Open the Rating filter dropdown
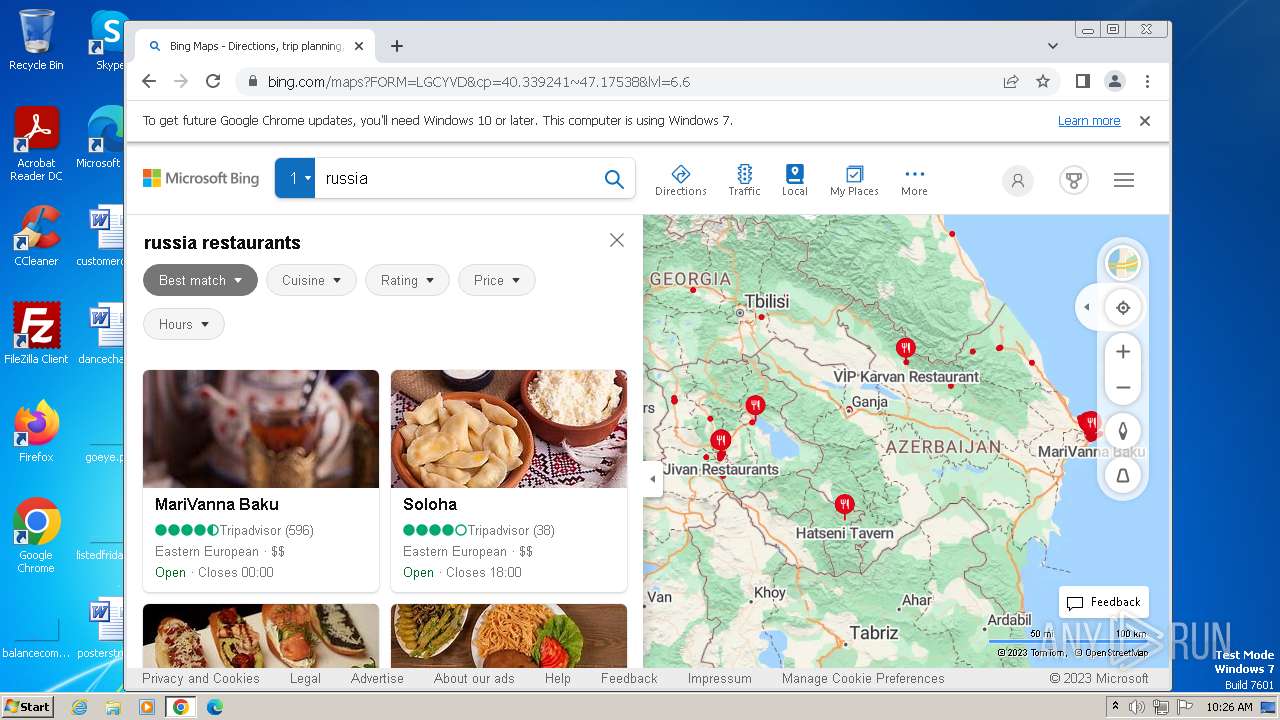Image resolution: width=1280 pixels, height=720 pixels. (406, 280)
